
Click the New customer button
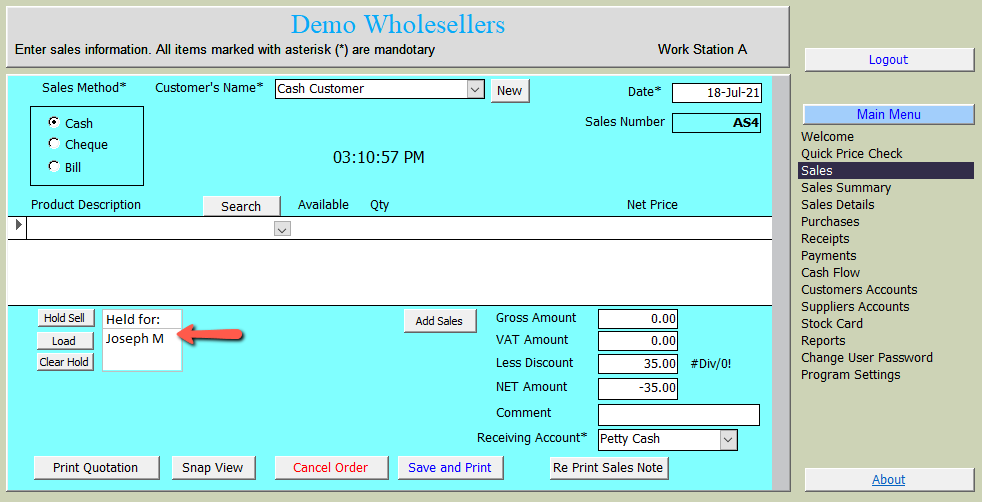509,90
